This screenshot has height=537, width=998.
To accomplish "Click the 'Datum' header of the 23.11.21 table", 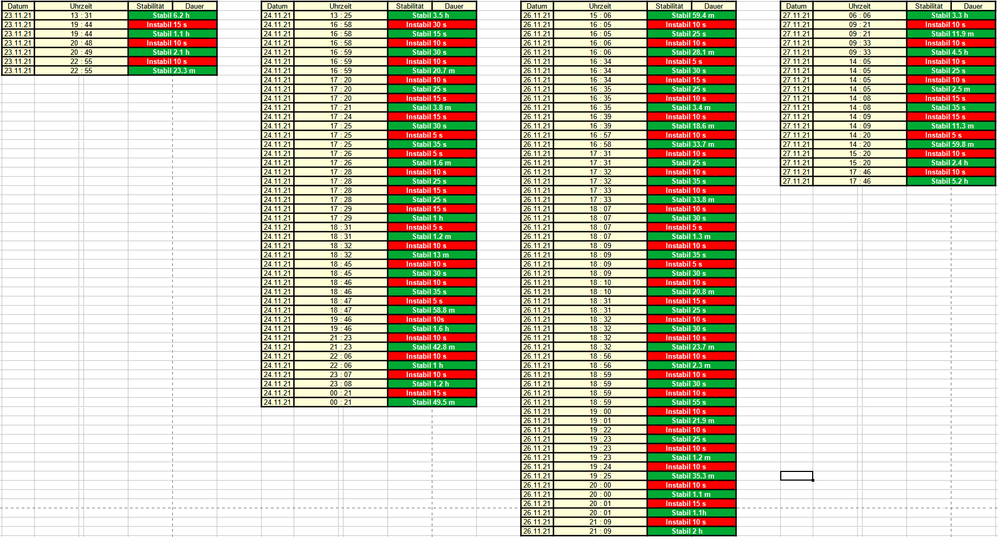I will [x=18, y=6].
